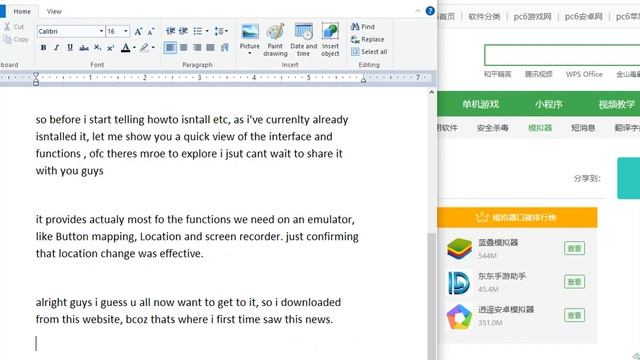Align text to the right
Image resolution: width=640 pixels, height=360 pixels.
click(x=197, y=48)
